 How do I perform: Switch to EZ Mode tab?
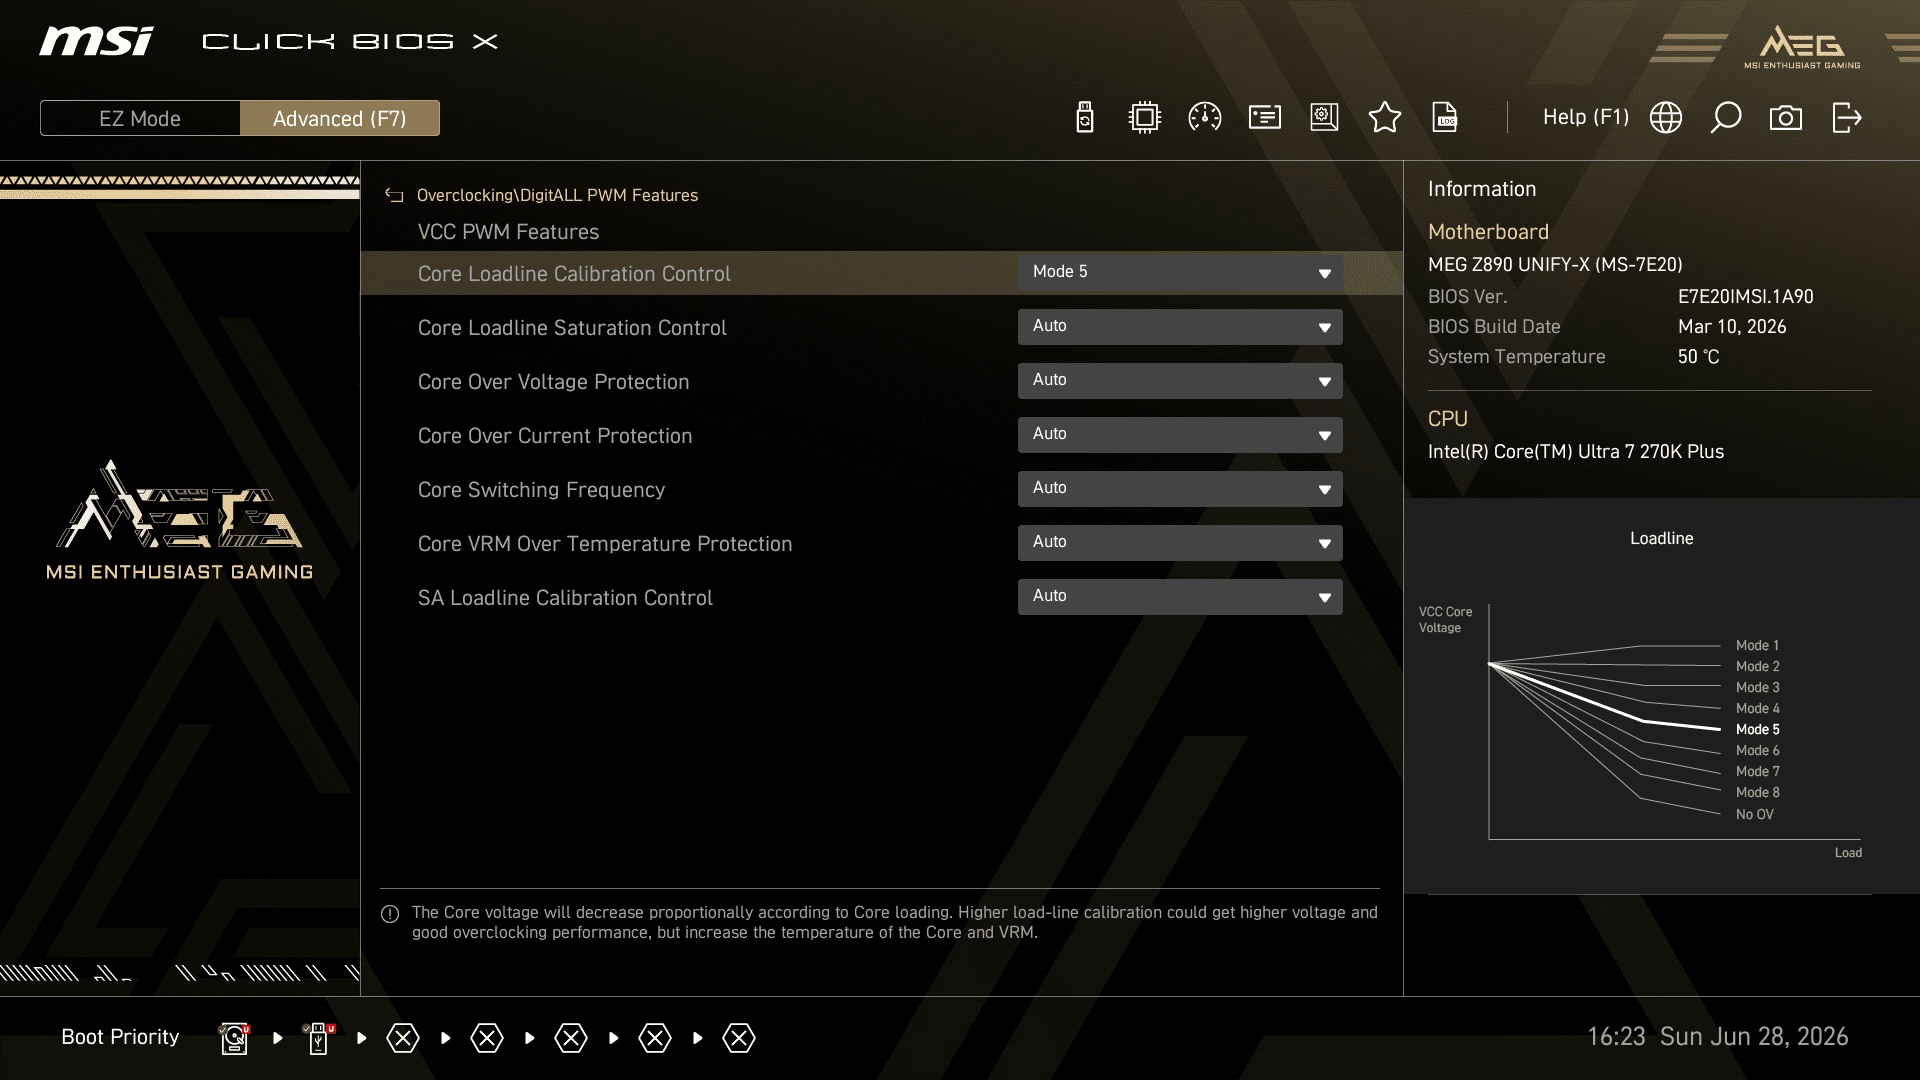coord(140,118)
